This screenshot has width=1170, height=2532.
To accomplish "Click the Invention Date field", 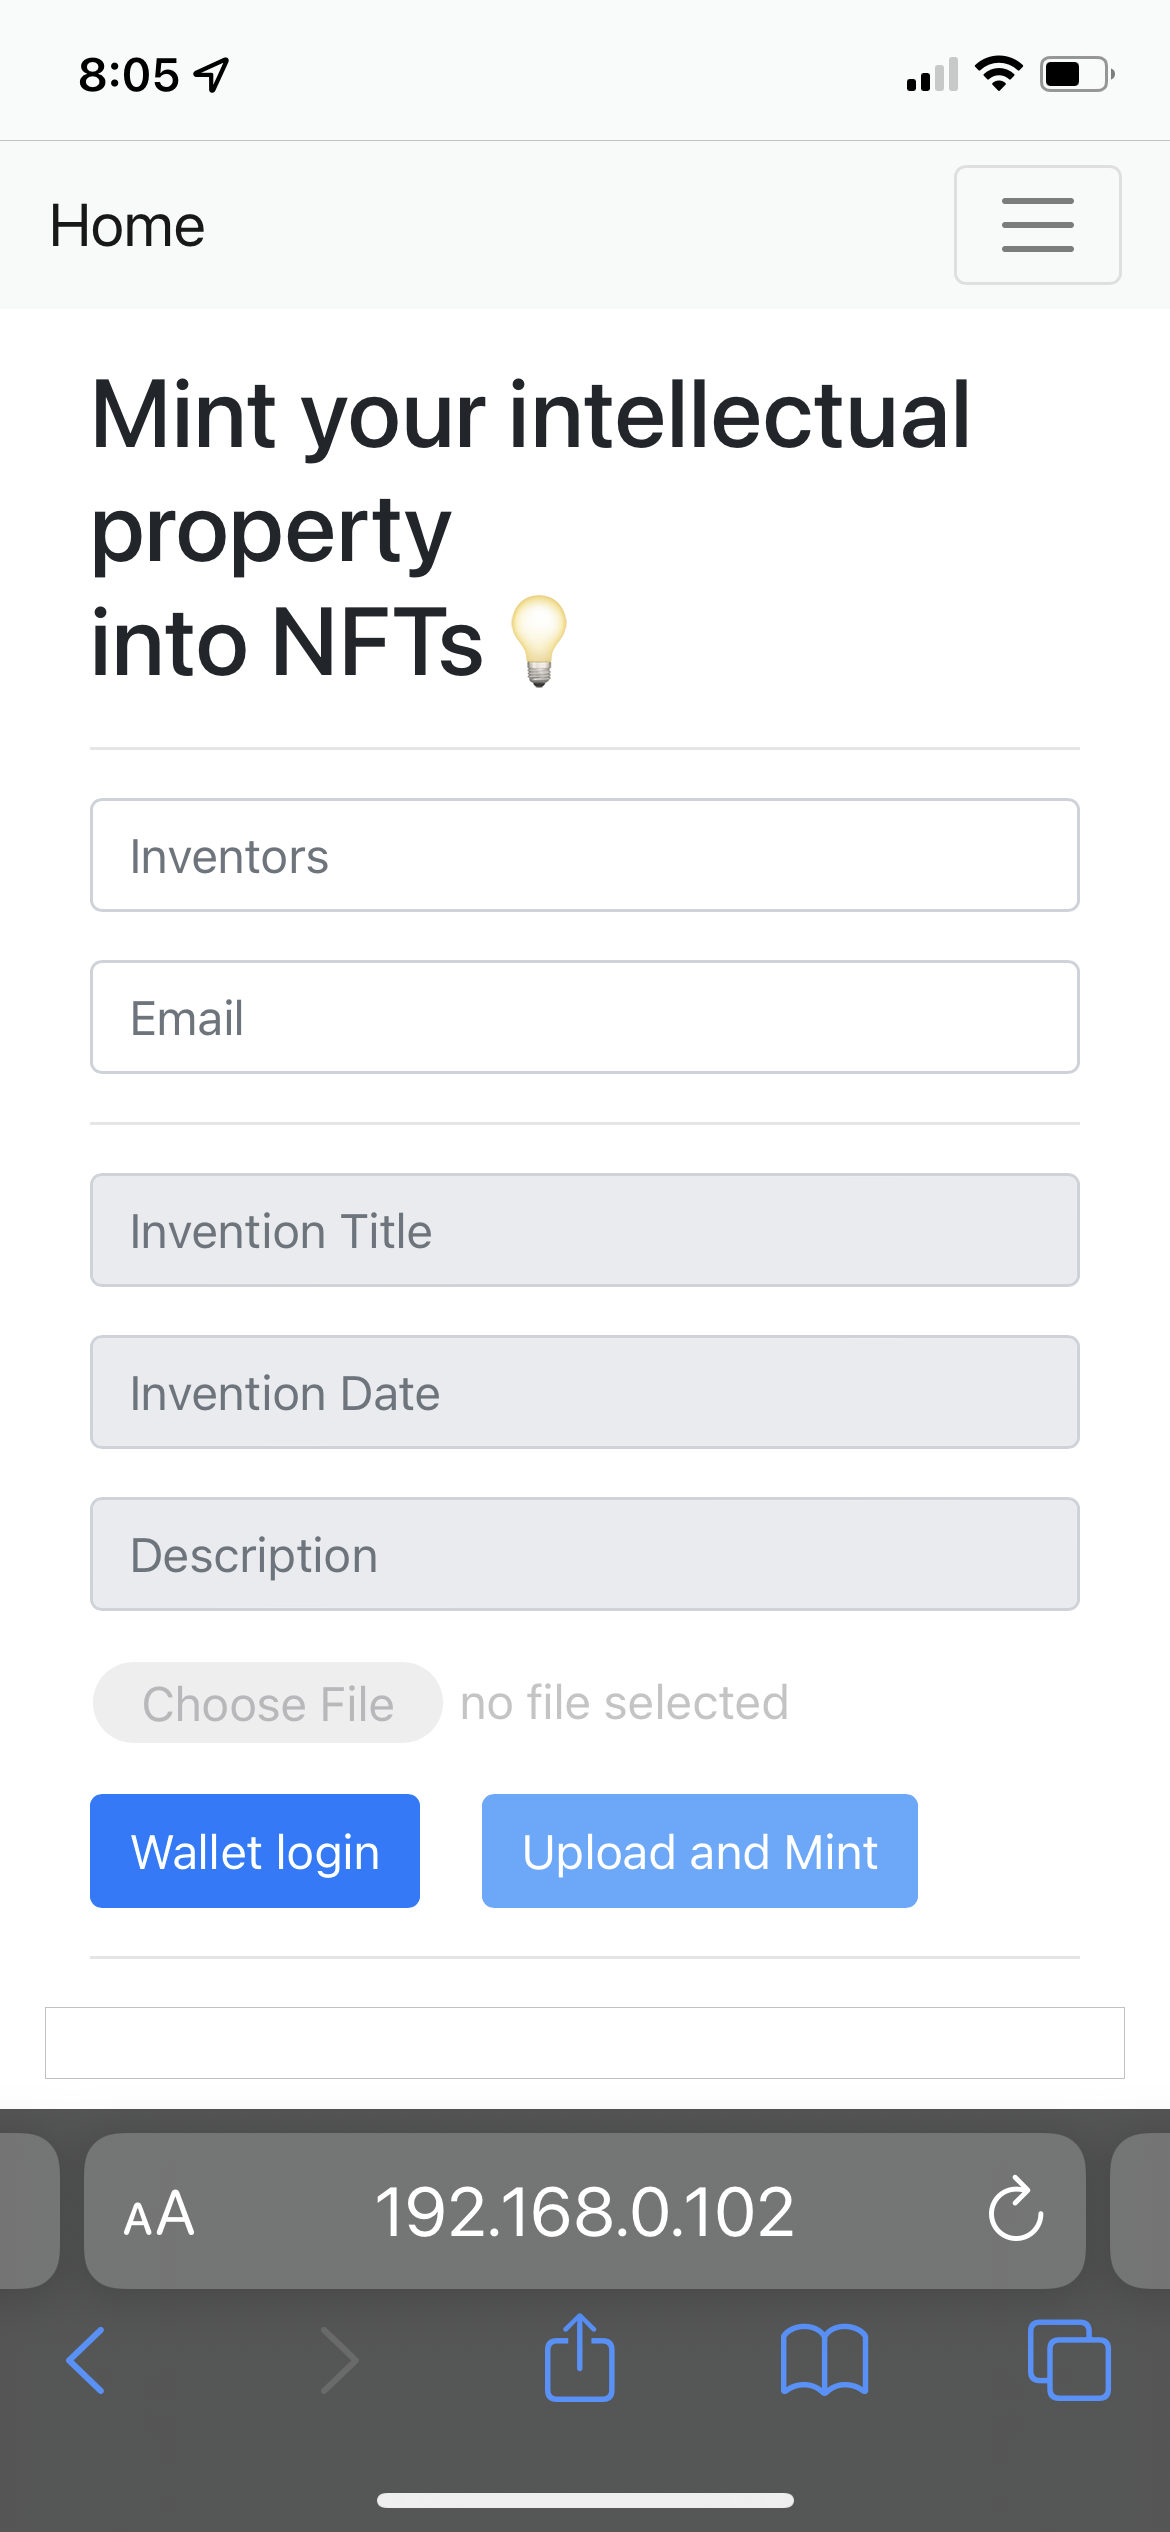I will 584,1392.
